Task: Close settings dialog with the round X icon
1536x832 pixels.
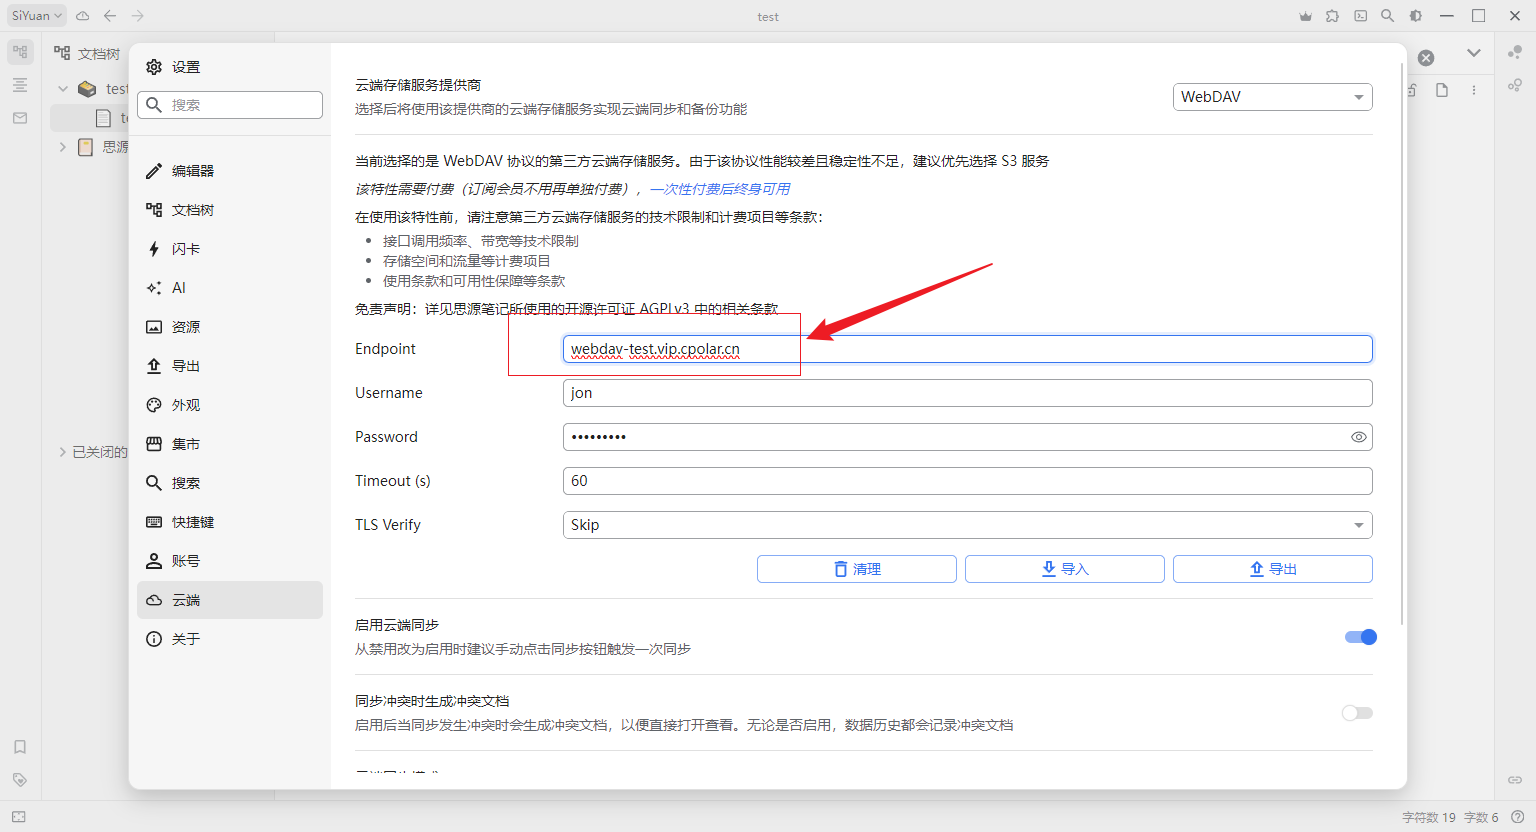Action: tap(1426, 58)
